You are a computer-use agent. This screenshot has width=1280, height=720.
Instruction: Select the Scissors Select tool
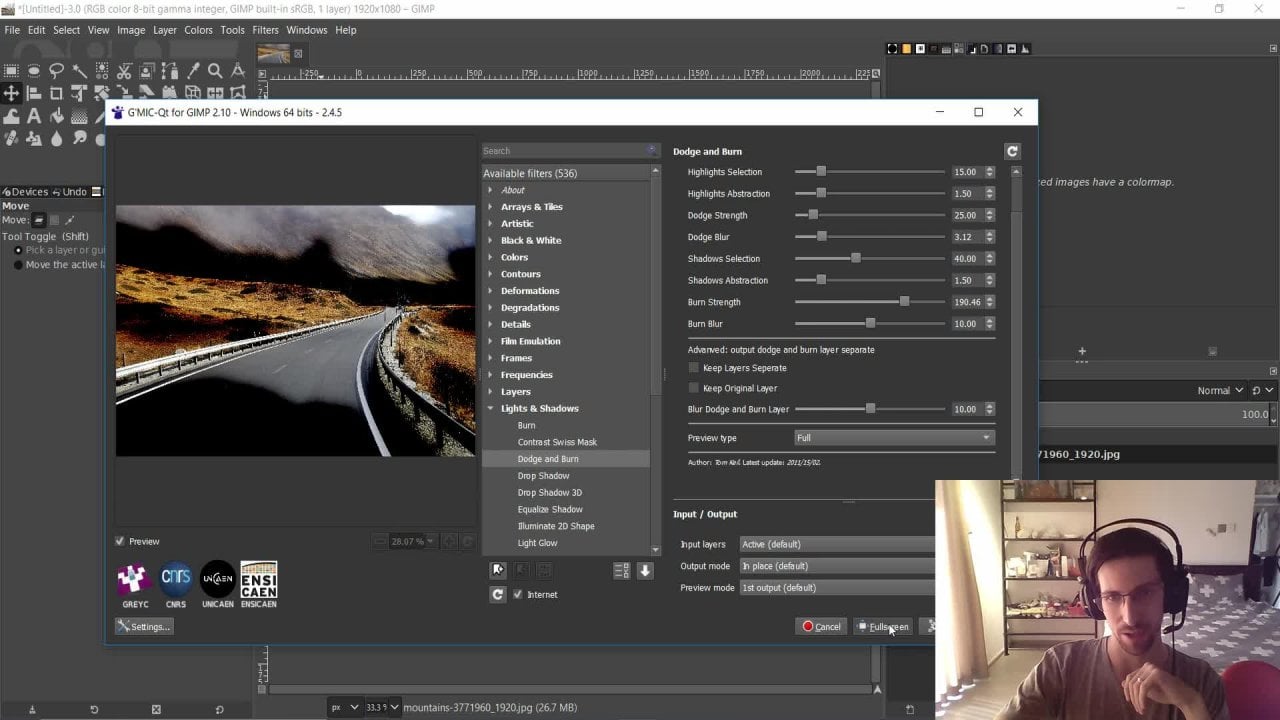pyautogui.click(x=124, y=71)
